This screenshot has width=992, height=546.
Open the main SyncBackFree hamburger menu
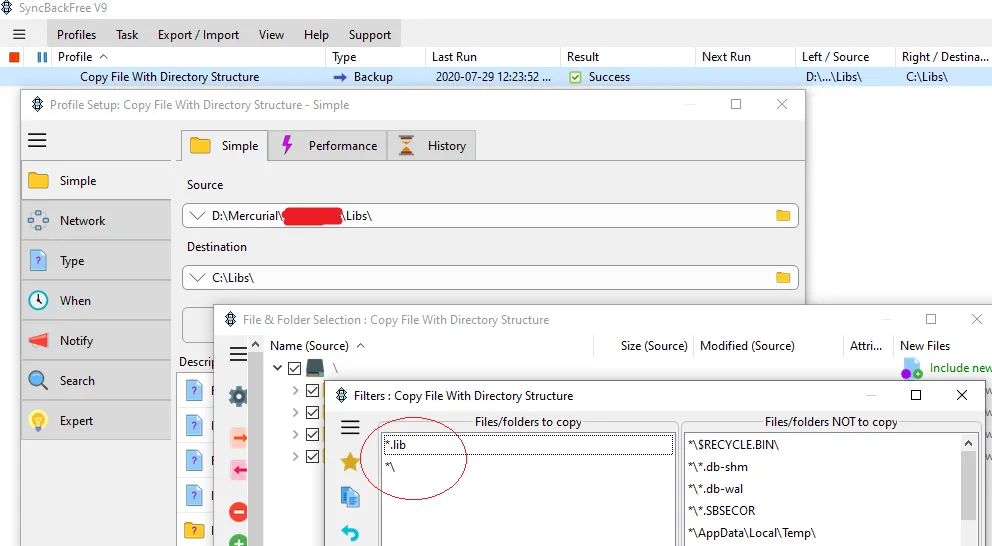coord(19,35)
